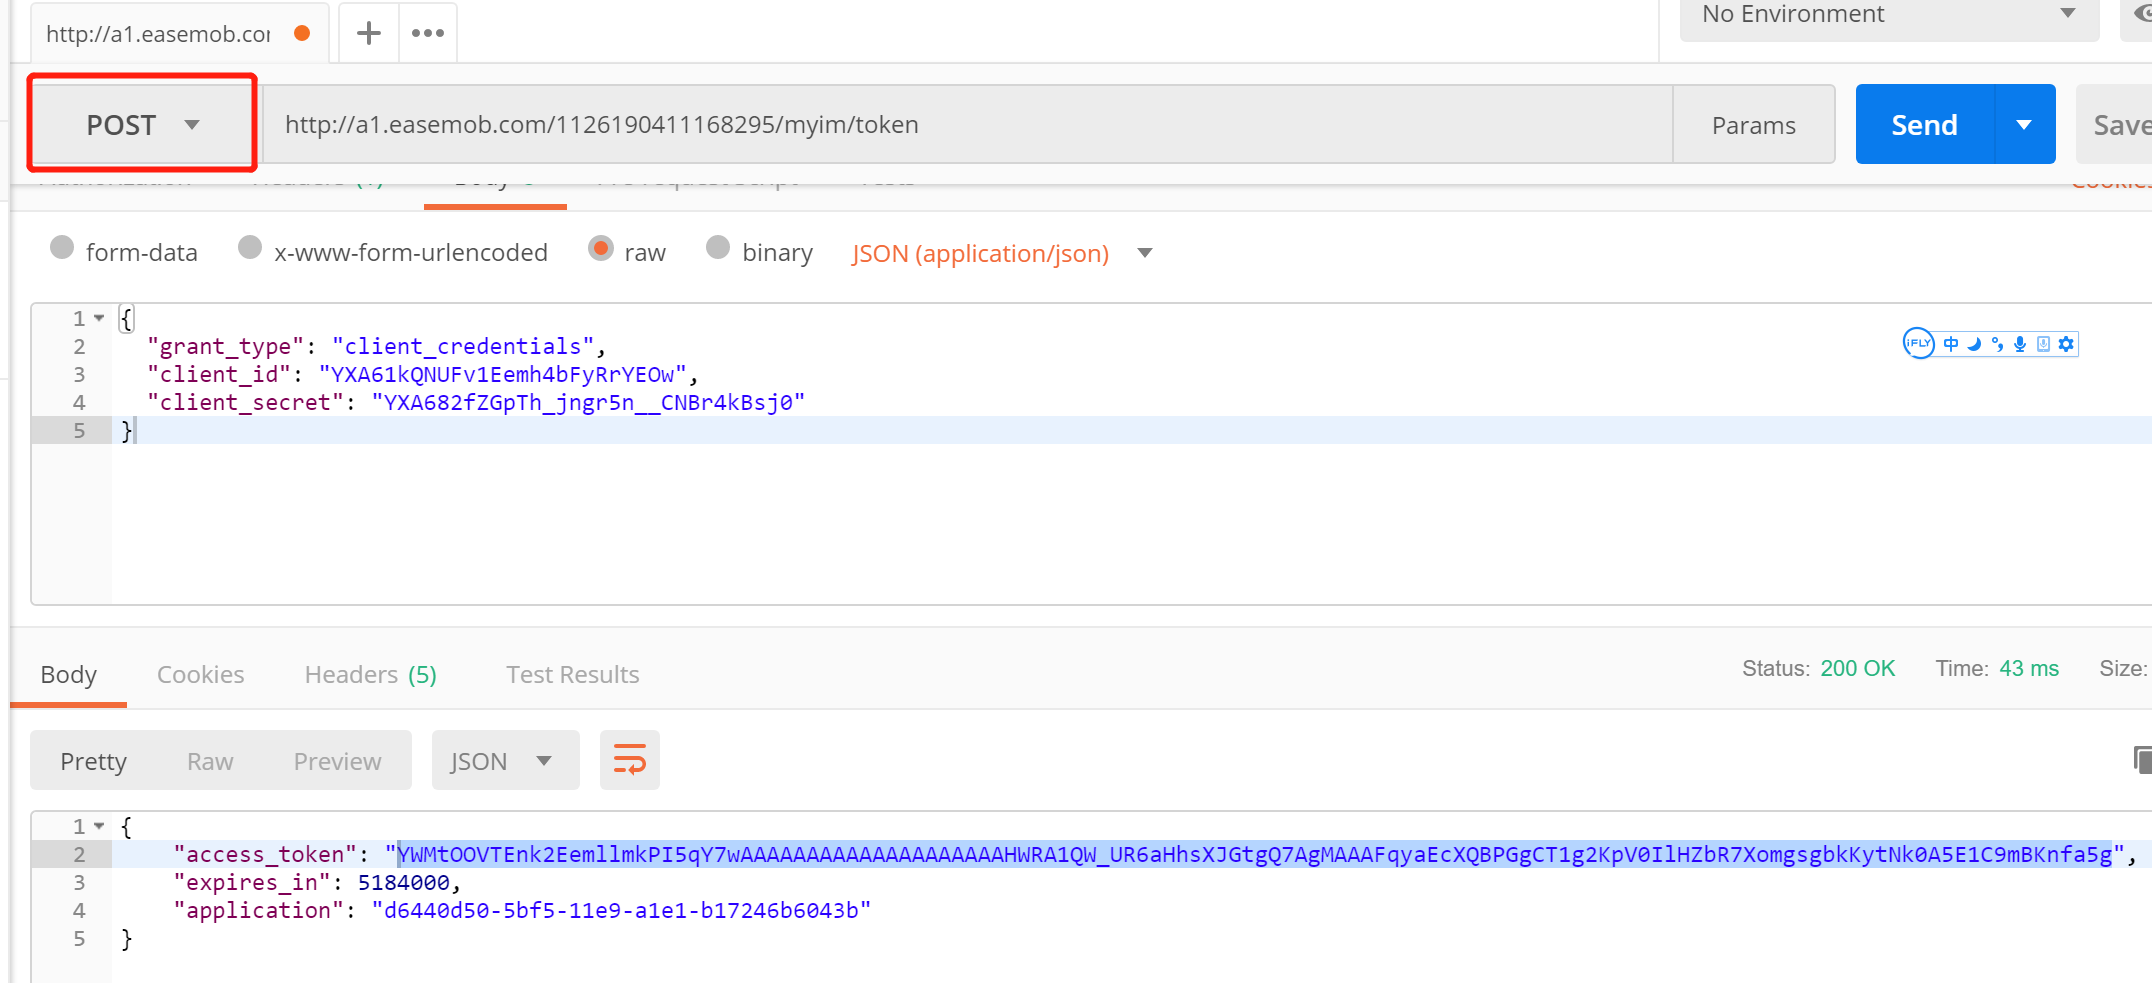The height and width of the screenshot is (983, 2152).
Task: Toggle iFLY punctuation mode icon
Action: tap(1997, 344)
